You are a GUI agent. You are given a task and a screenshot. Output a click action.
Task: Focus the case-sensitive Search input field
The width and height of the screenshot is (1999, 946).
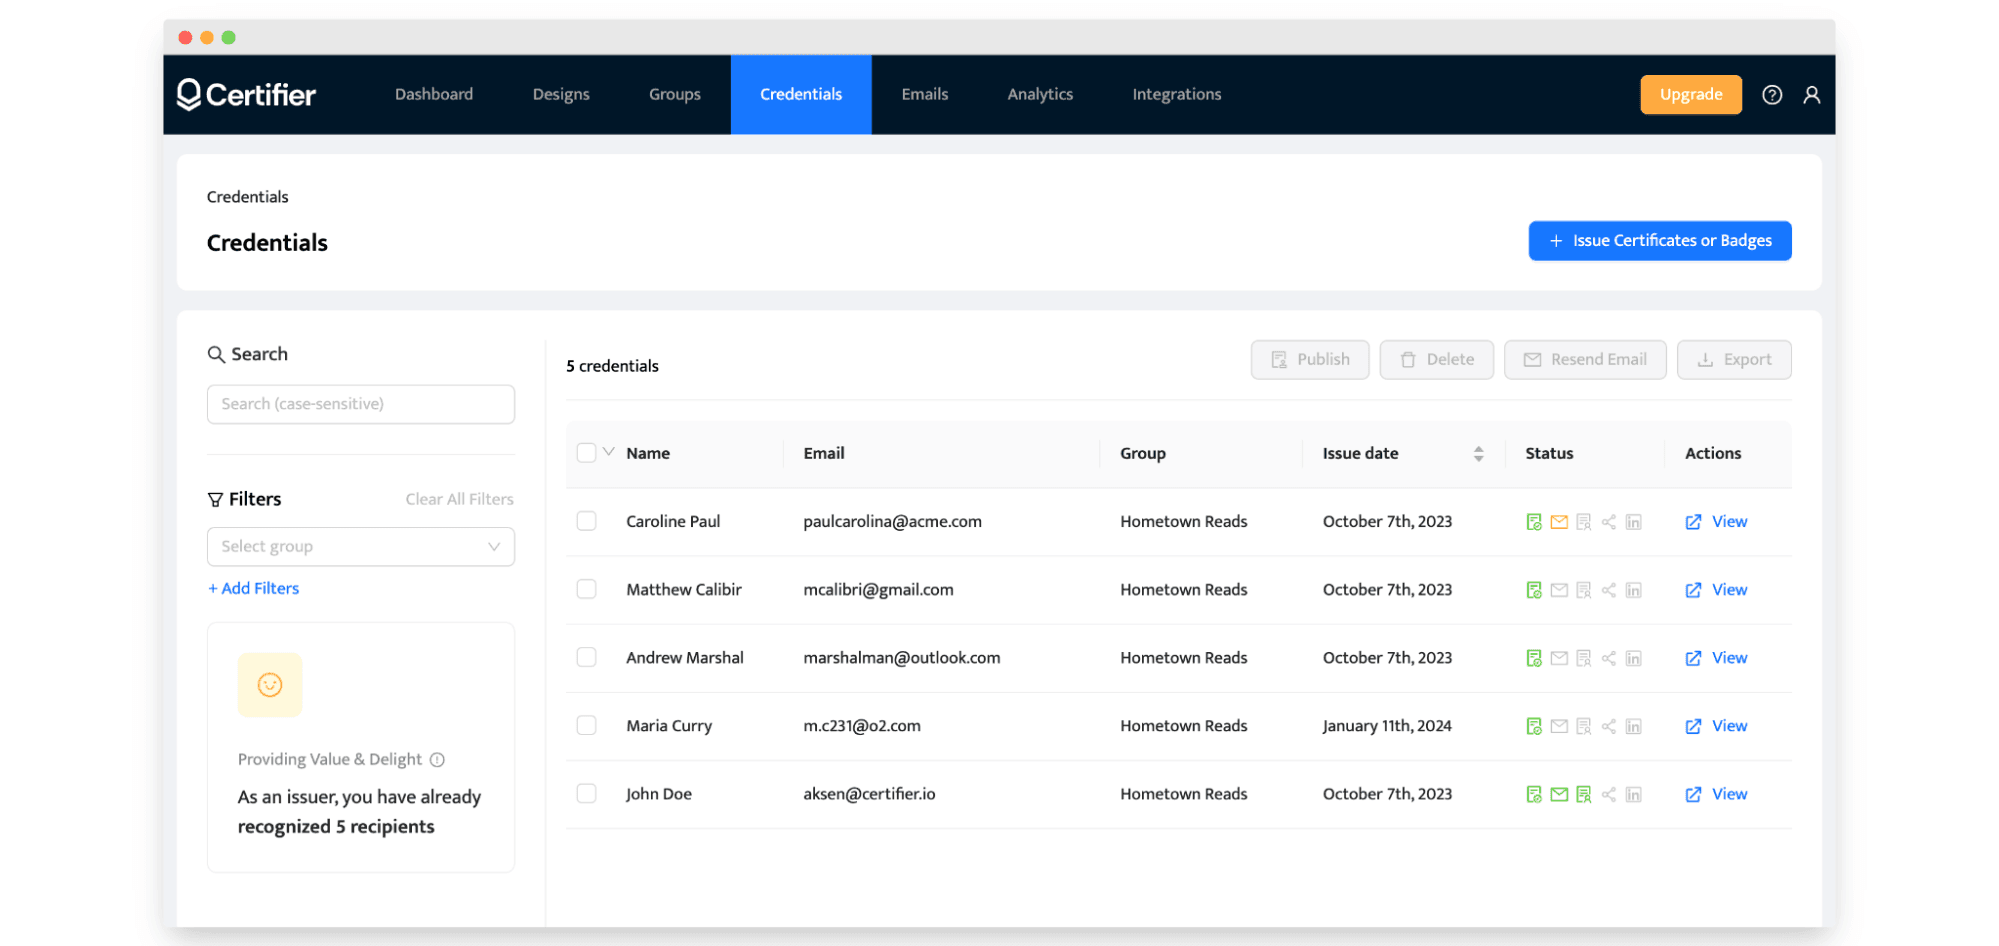point(361,404)
